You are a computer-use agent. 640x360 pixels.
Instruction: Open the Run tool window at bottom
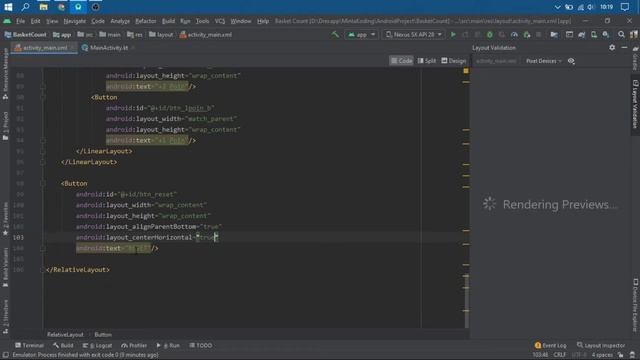[168, 345]
